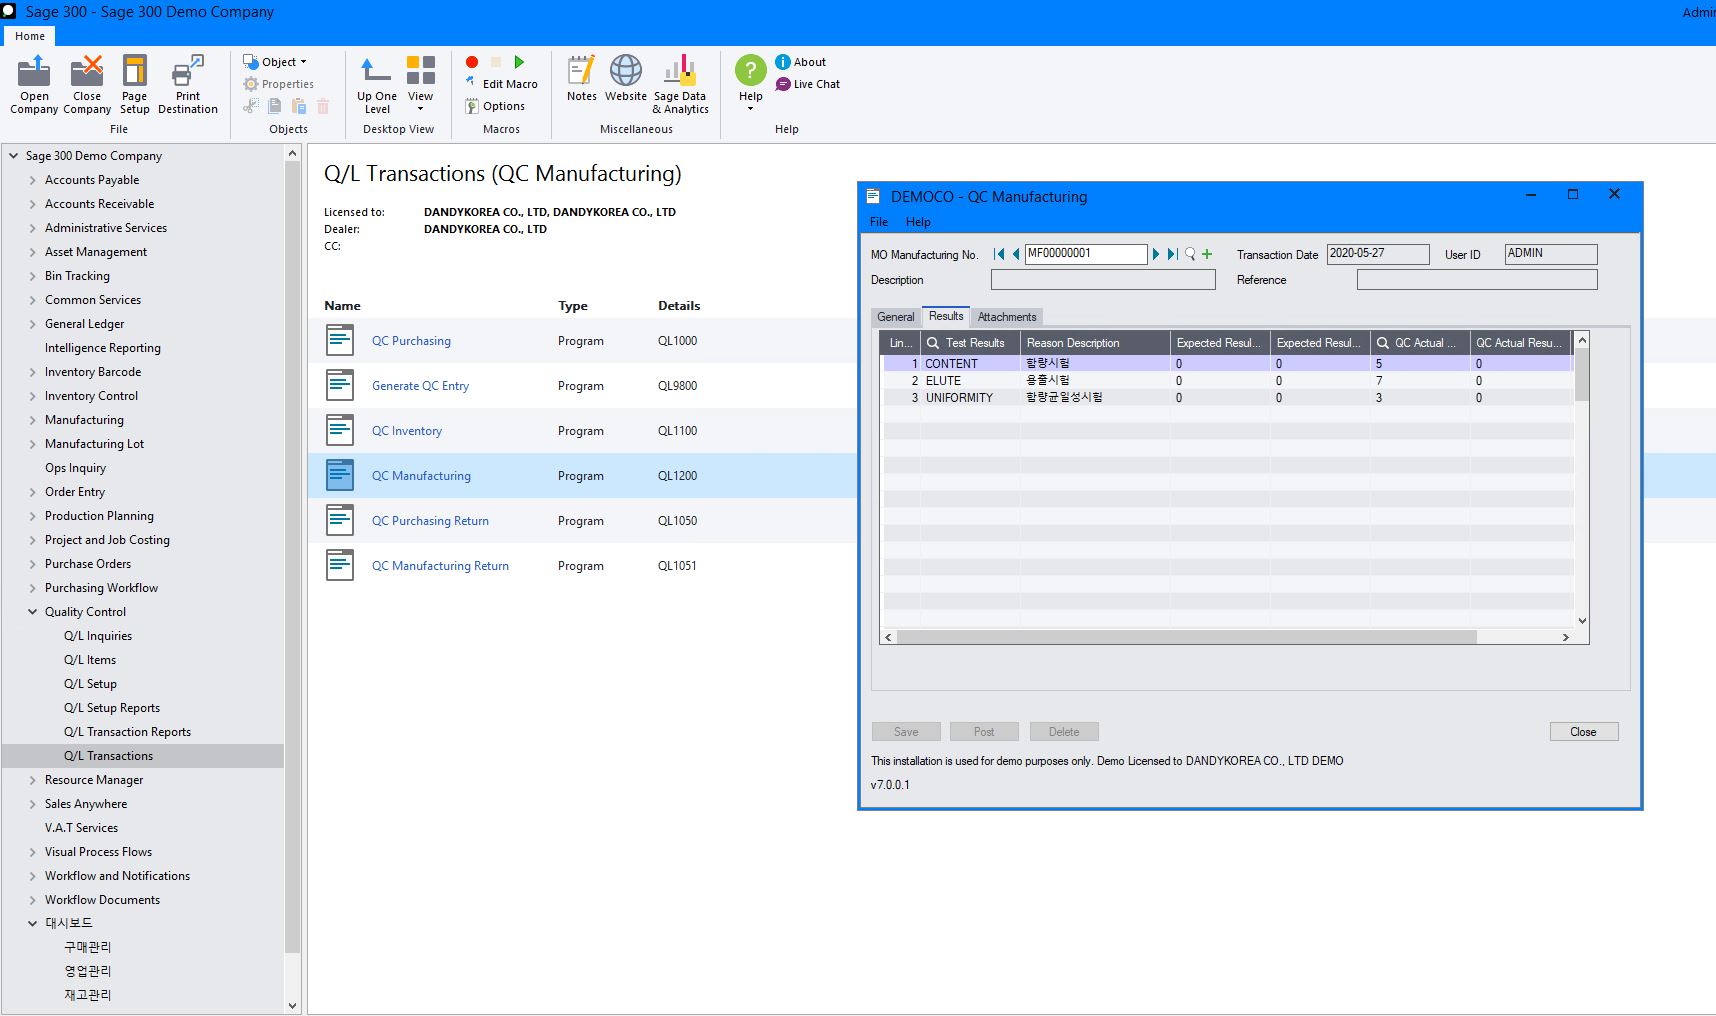Select the UNIFORMITY row cell

click(970, 398)
